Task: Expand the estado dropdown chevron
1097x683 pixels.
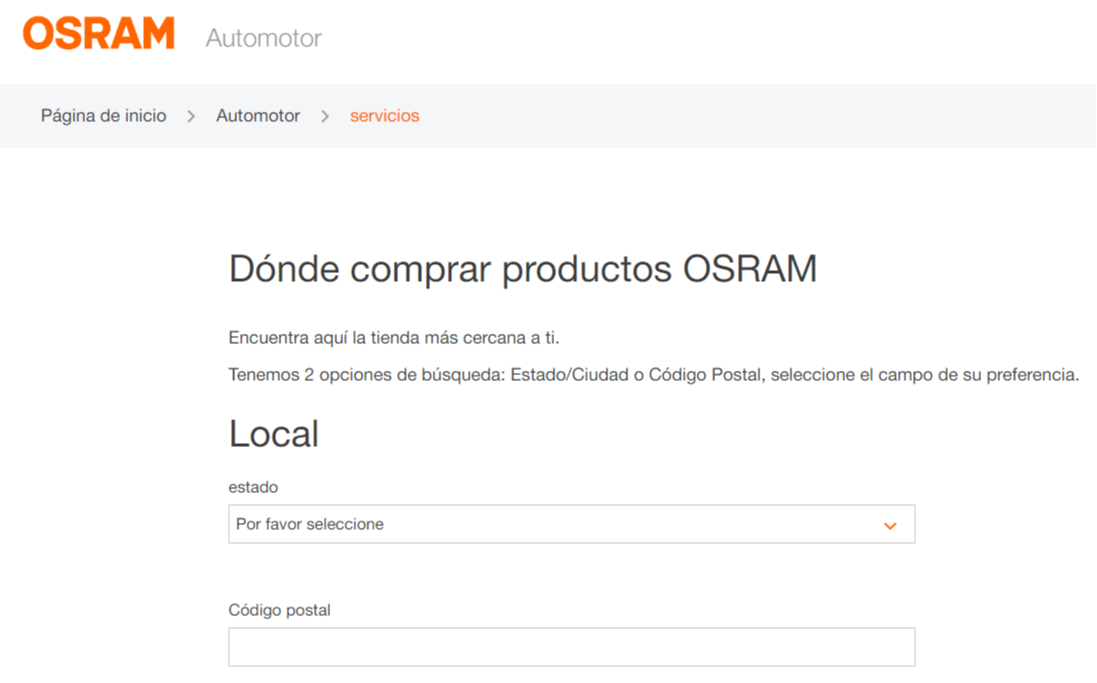Action: (x=890, y=526)
